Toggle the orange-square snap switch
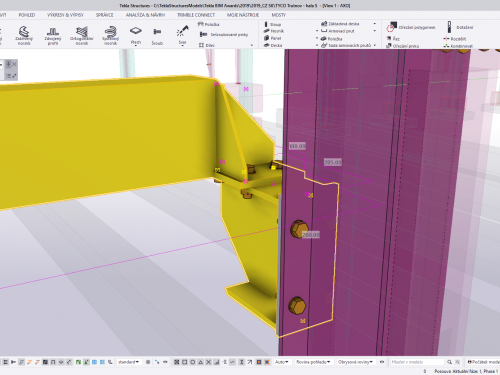 click(x=259, y=362)
